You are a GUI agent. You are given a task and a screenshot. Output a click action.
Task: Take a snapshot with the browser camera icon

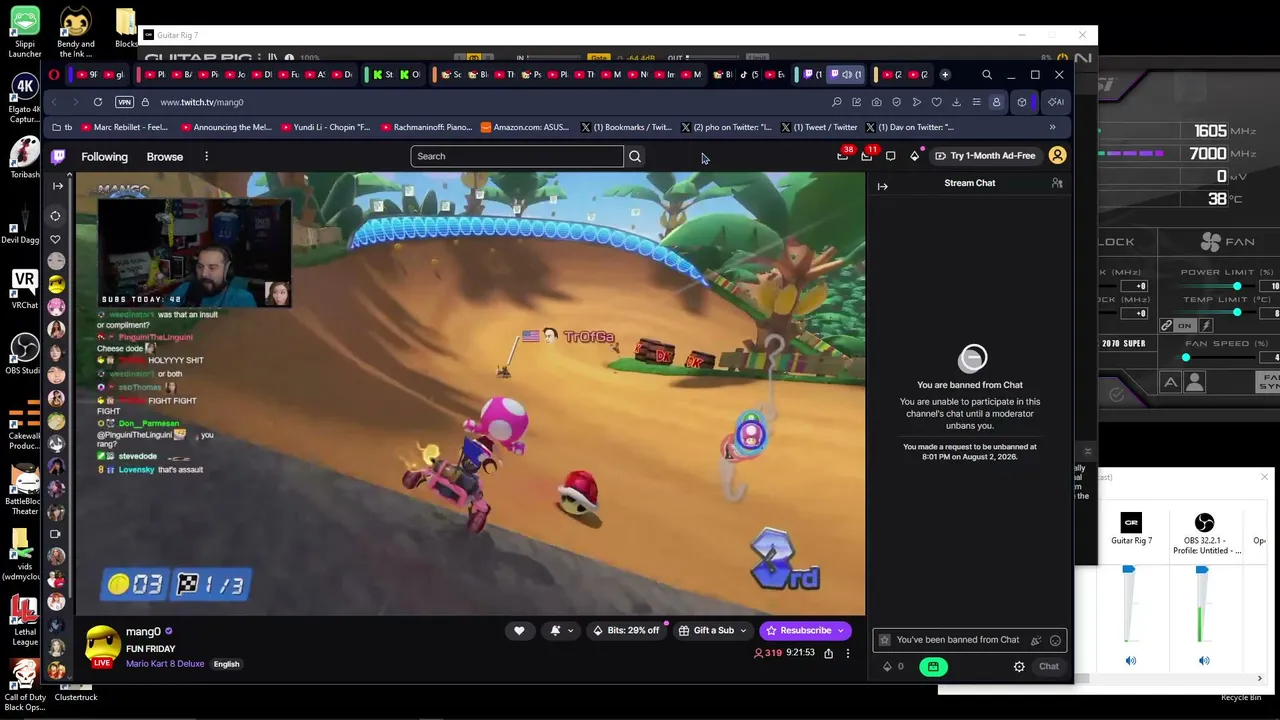click(876, 102)
